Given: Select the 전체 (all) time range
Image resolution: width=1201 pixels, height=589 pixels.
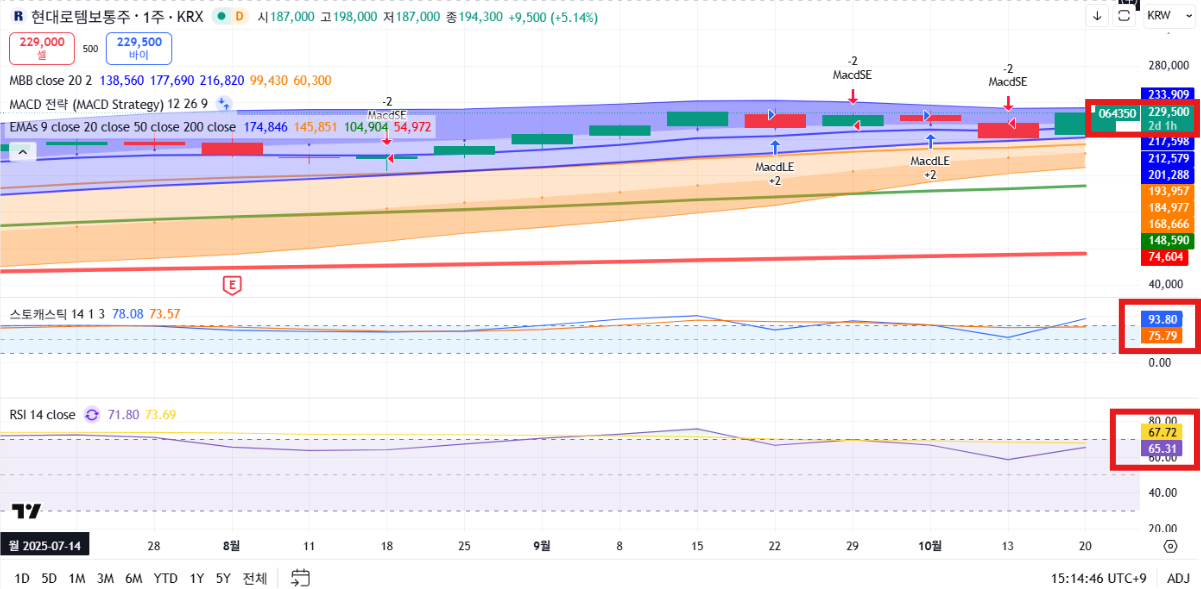Looking at the screenshot, I should coord(255,577).
